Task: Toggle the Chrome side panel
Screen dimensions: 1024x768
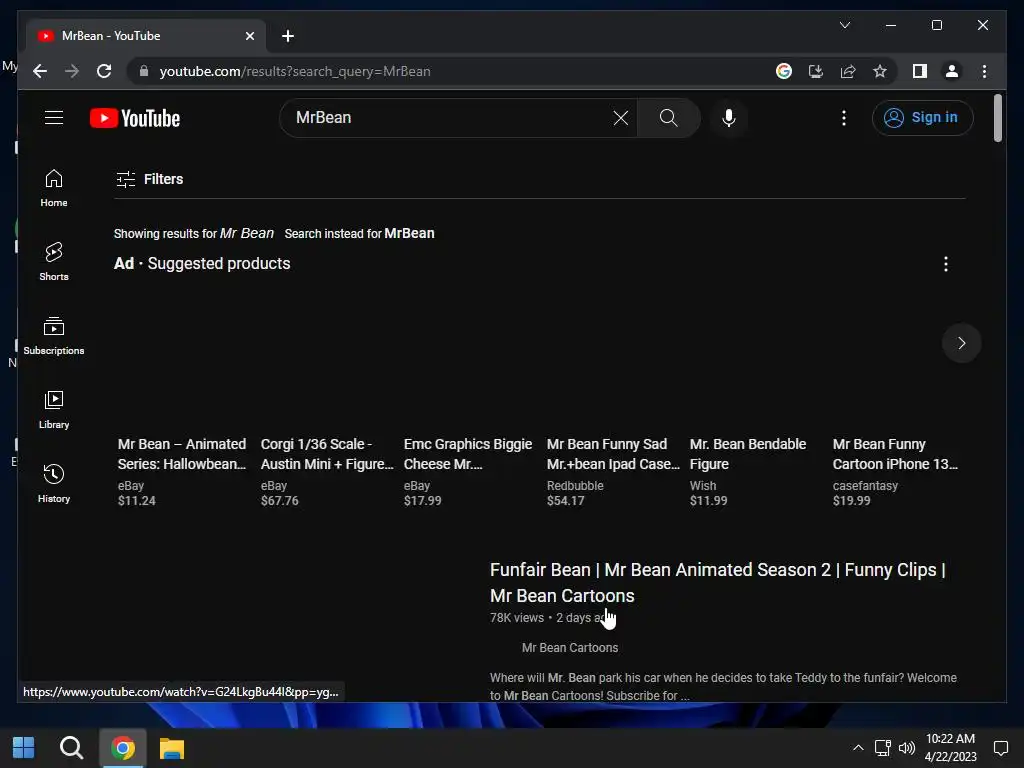Action: [x=920, y=71]
